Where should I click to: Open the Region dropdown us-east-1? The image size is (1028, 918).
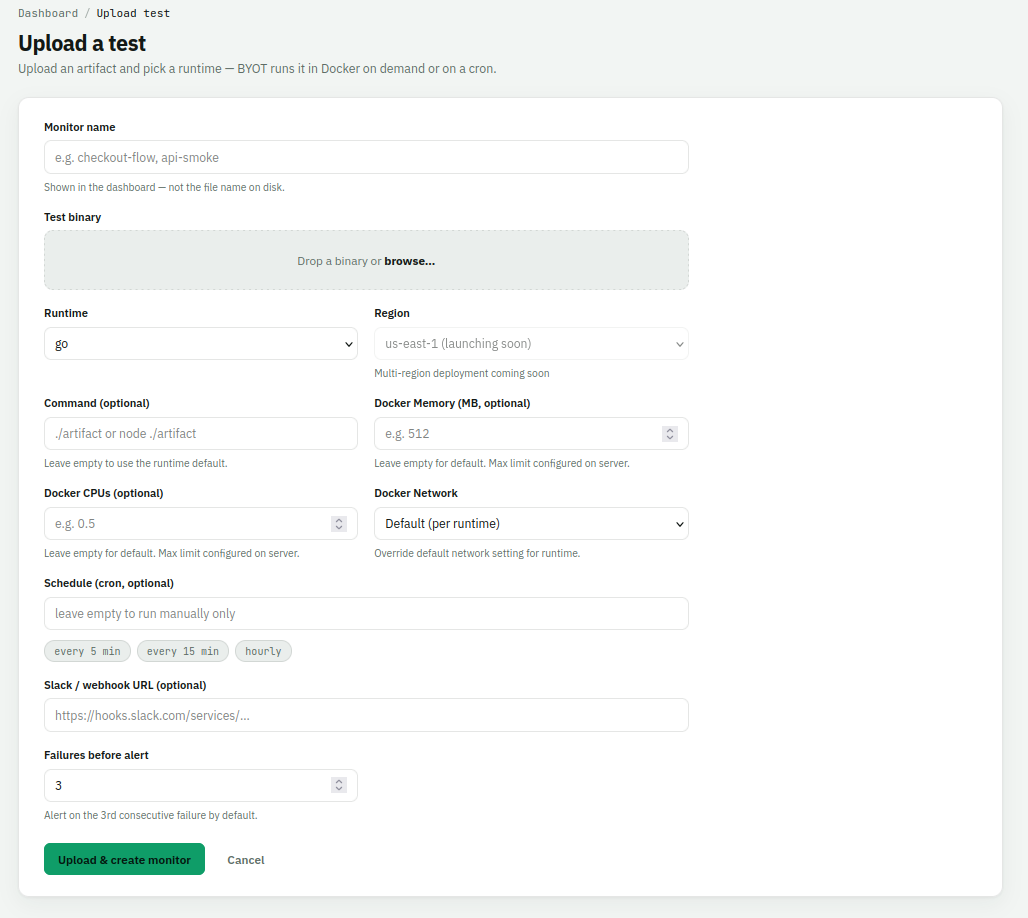[531, 344]
